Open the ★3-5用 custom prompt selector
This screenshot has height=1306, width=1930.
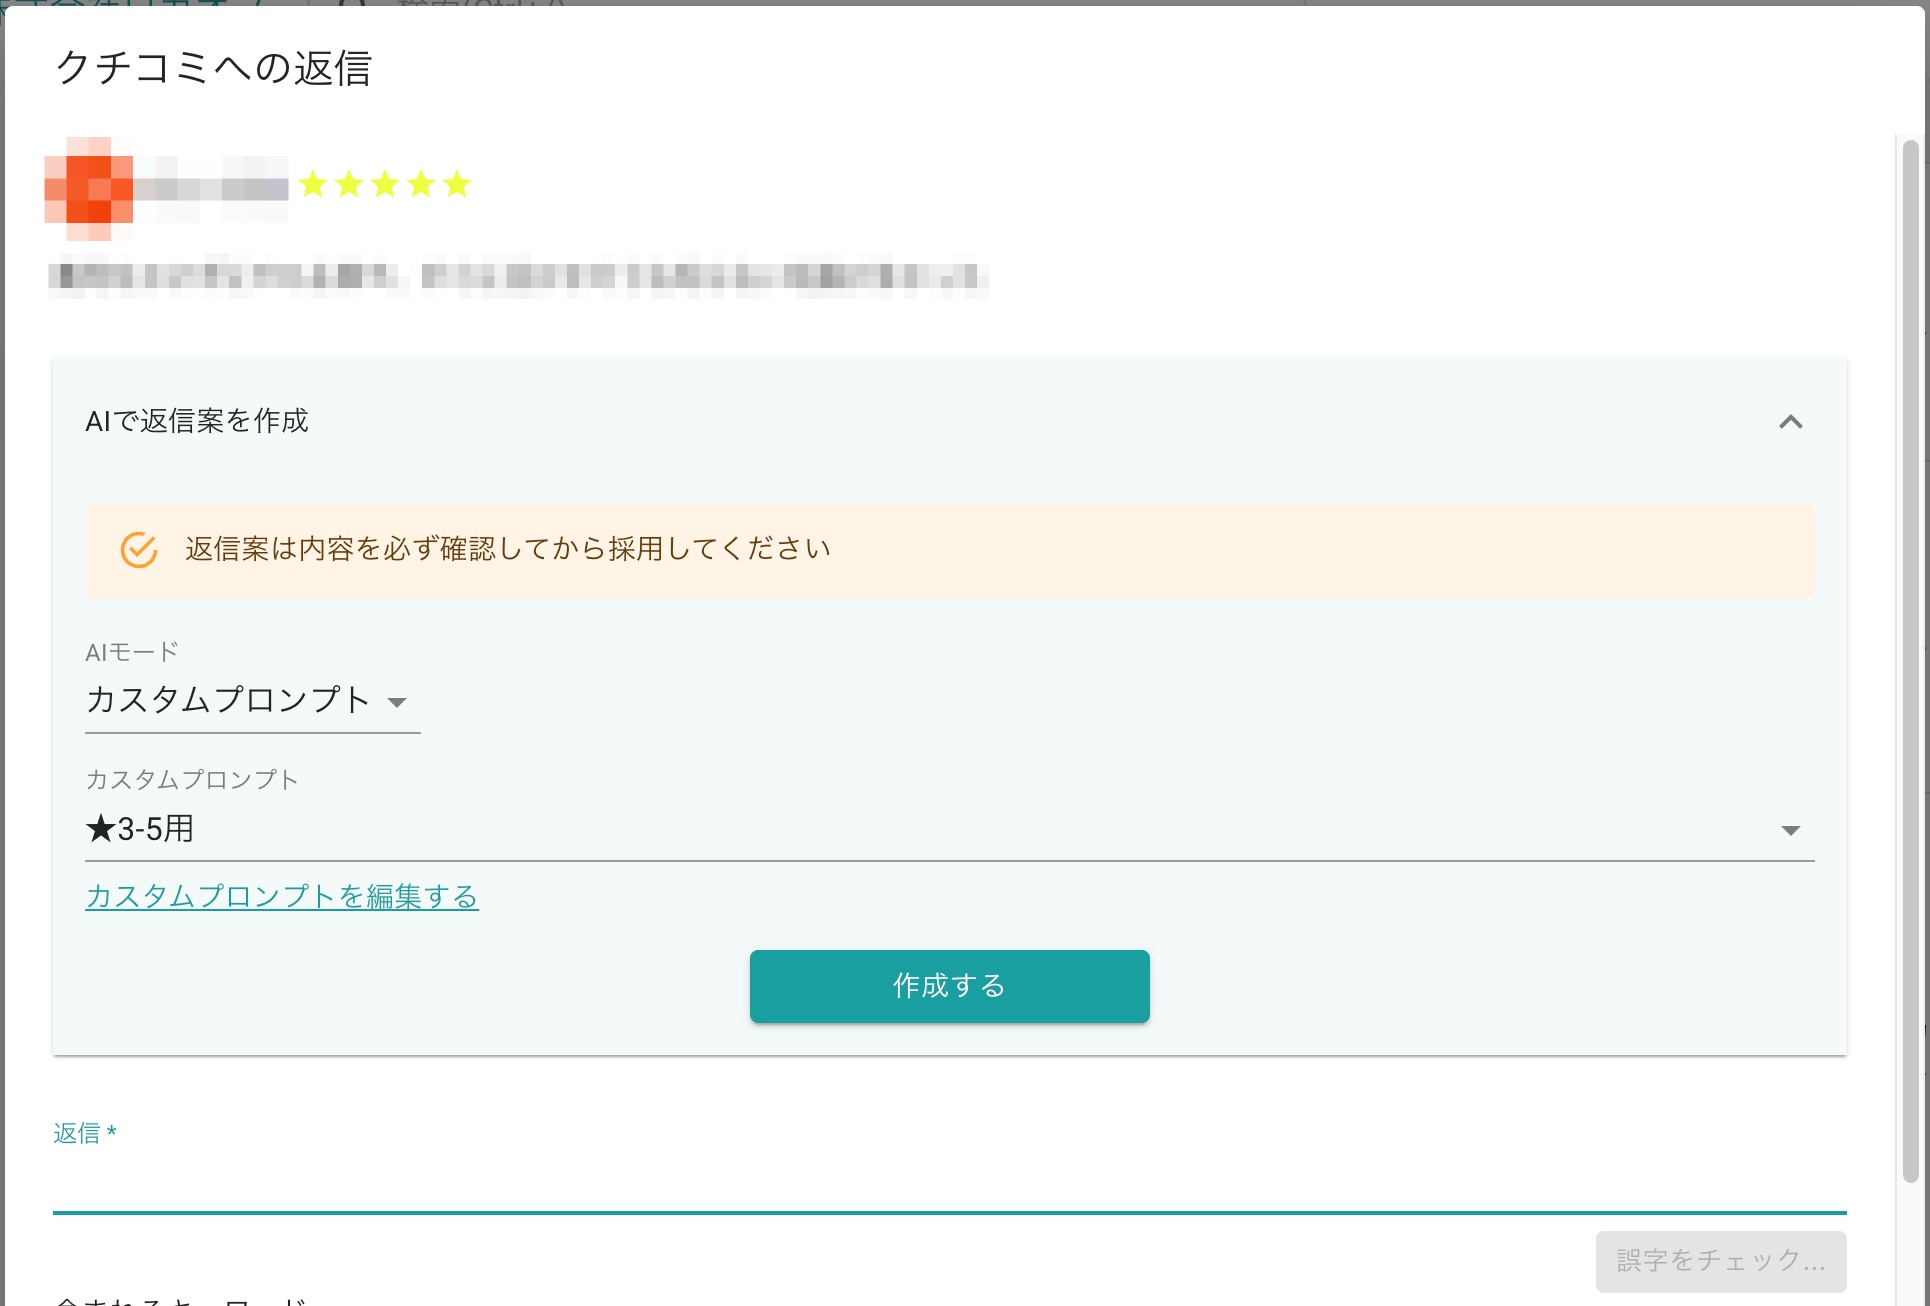(x=949, y=829)
